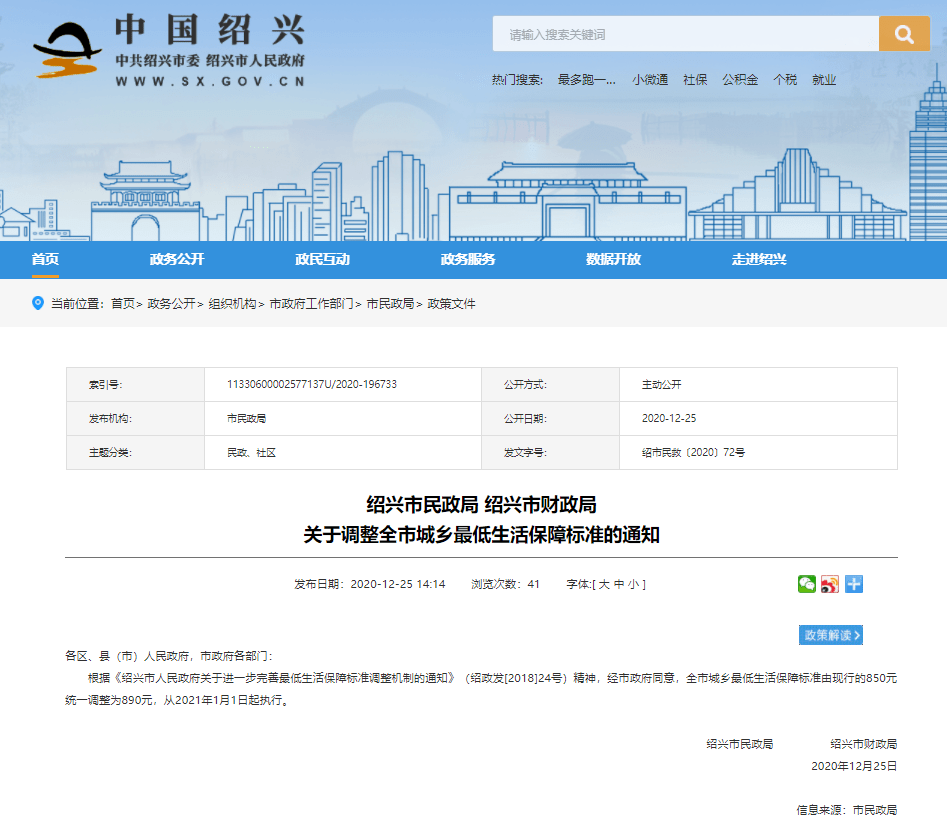Click the 中国绍兴 site logo
The width and height of the screenshot is (947, 824).
tap(170, 48)
